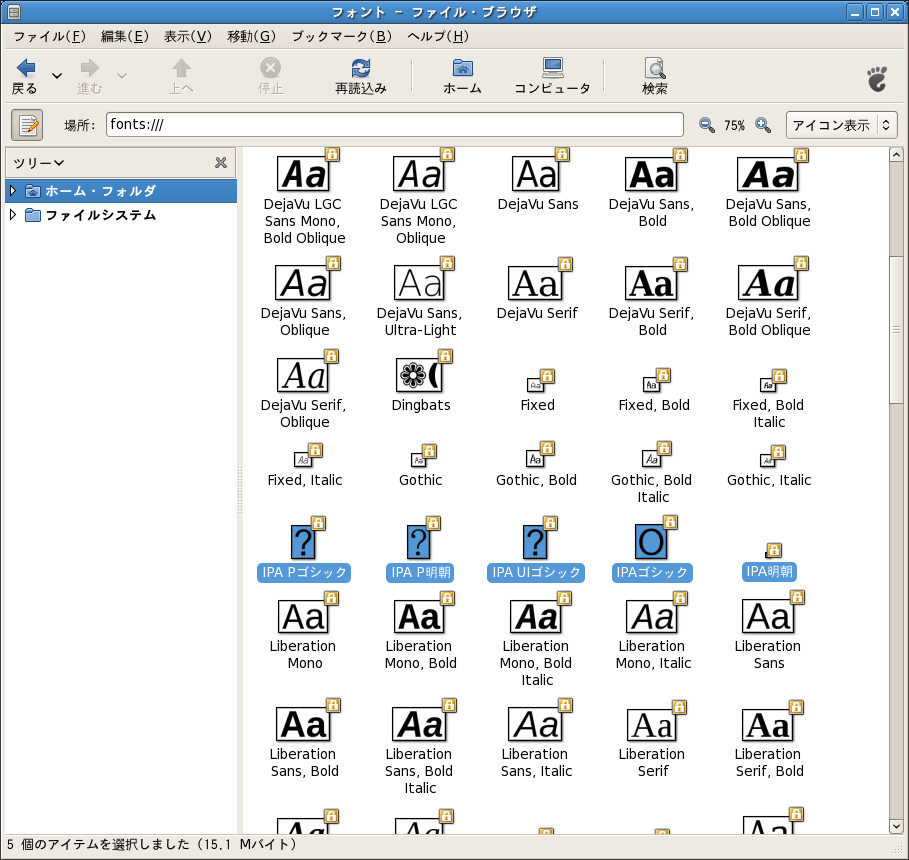Open the アイコン表示 view mode dropdown
909x860 pixels.
click(x=841, y=125)
